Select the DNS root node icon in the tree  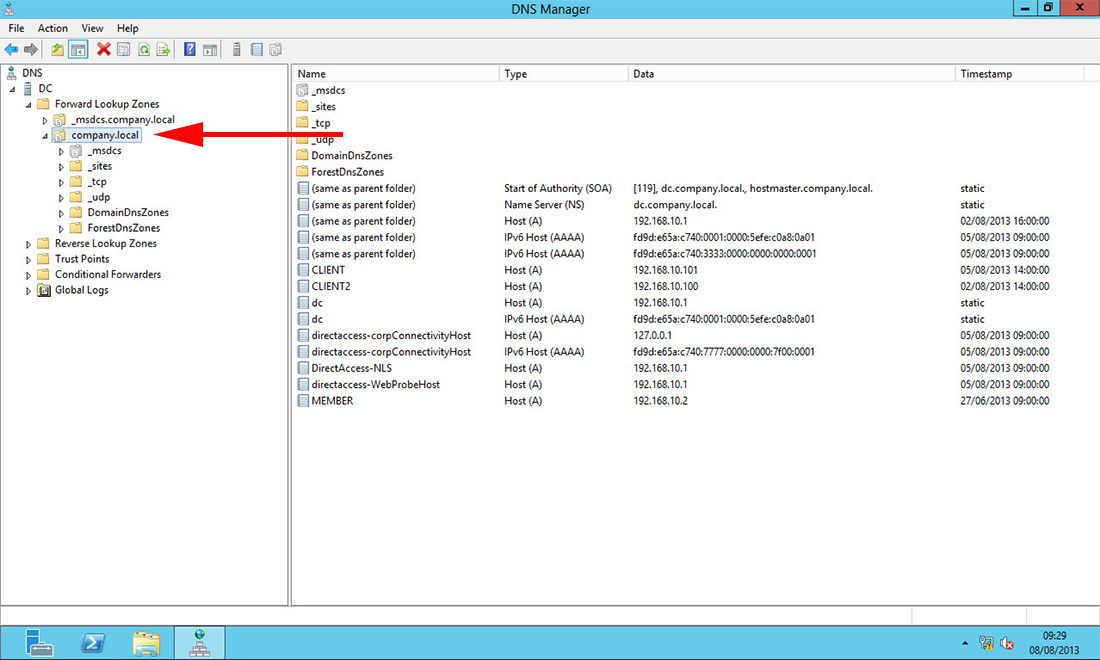12,73
